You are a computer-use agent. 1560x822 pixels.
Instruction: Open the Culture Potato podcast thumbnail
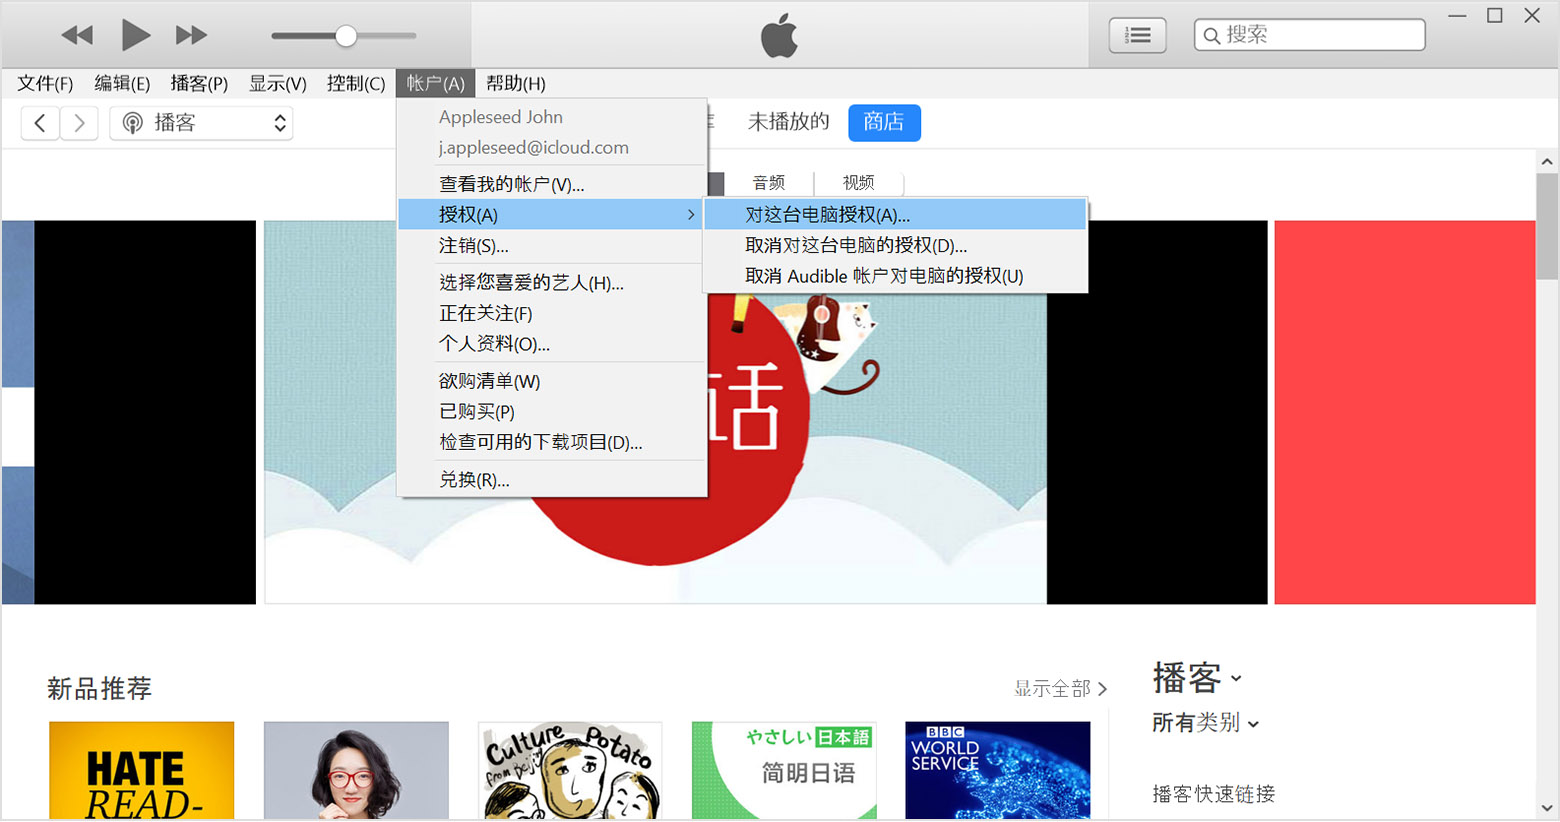[570, 771]
